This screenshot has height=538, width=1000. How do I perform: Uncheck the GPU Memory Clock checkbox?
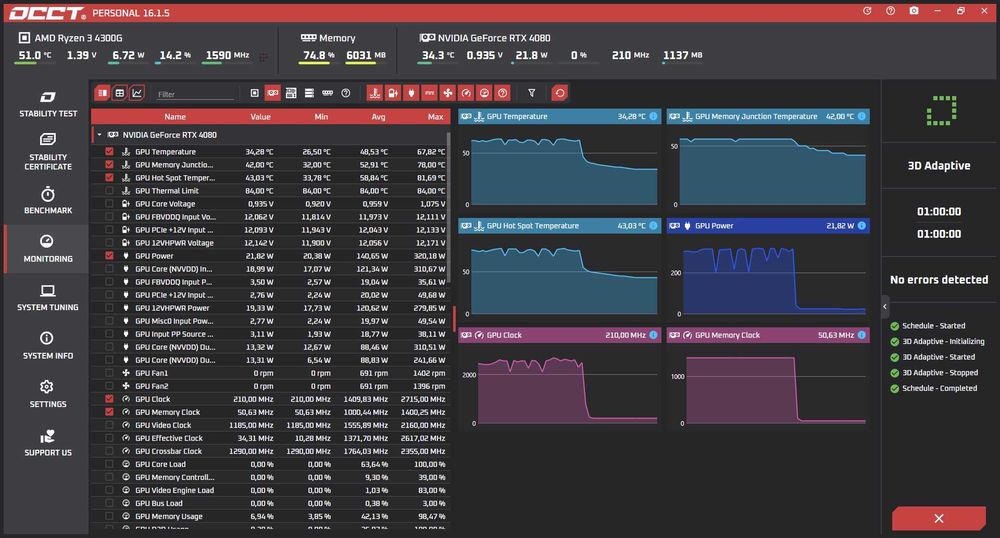(x=109, y=412)
